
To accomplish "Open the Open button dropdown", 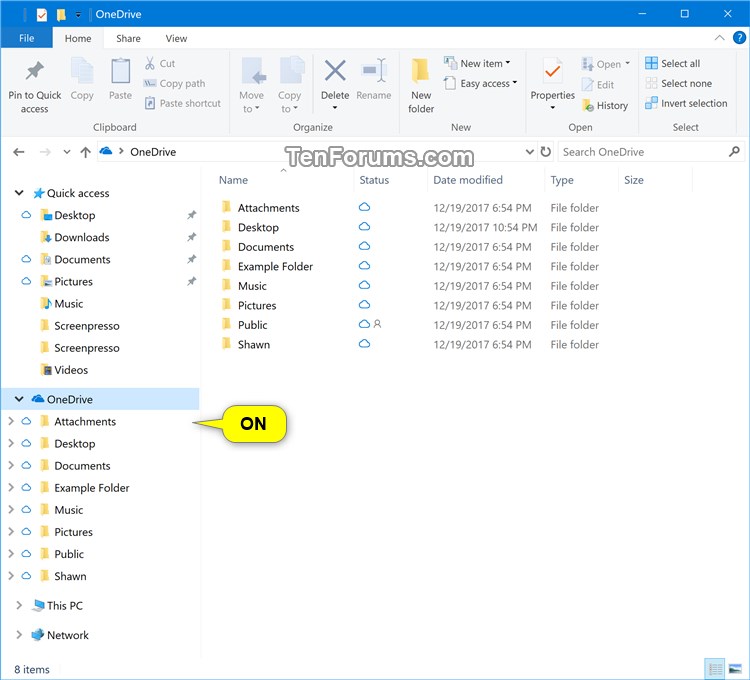I will click(x=628, y=64).
